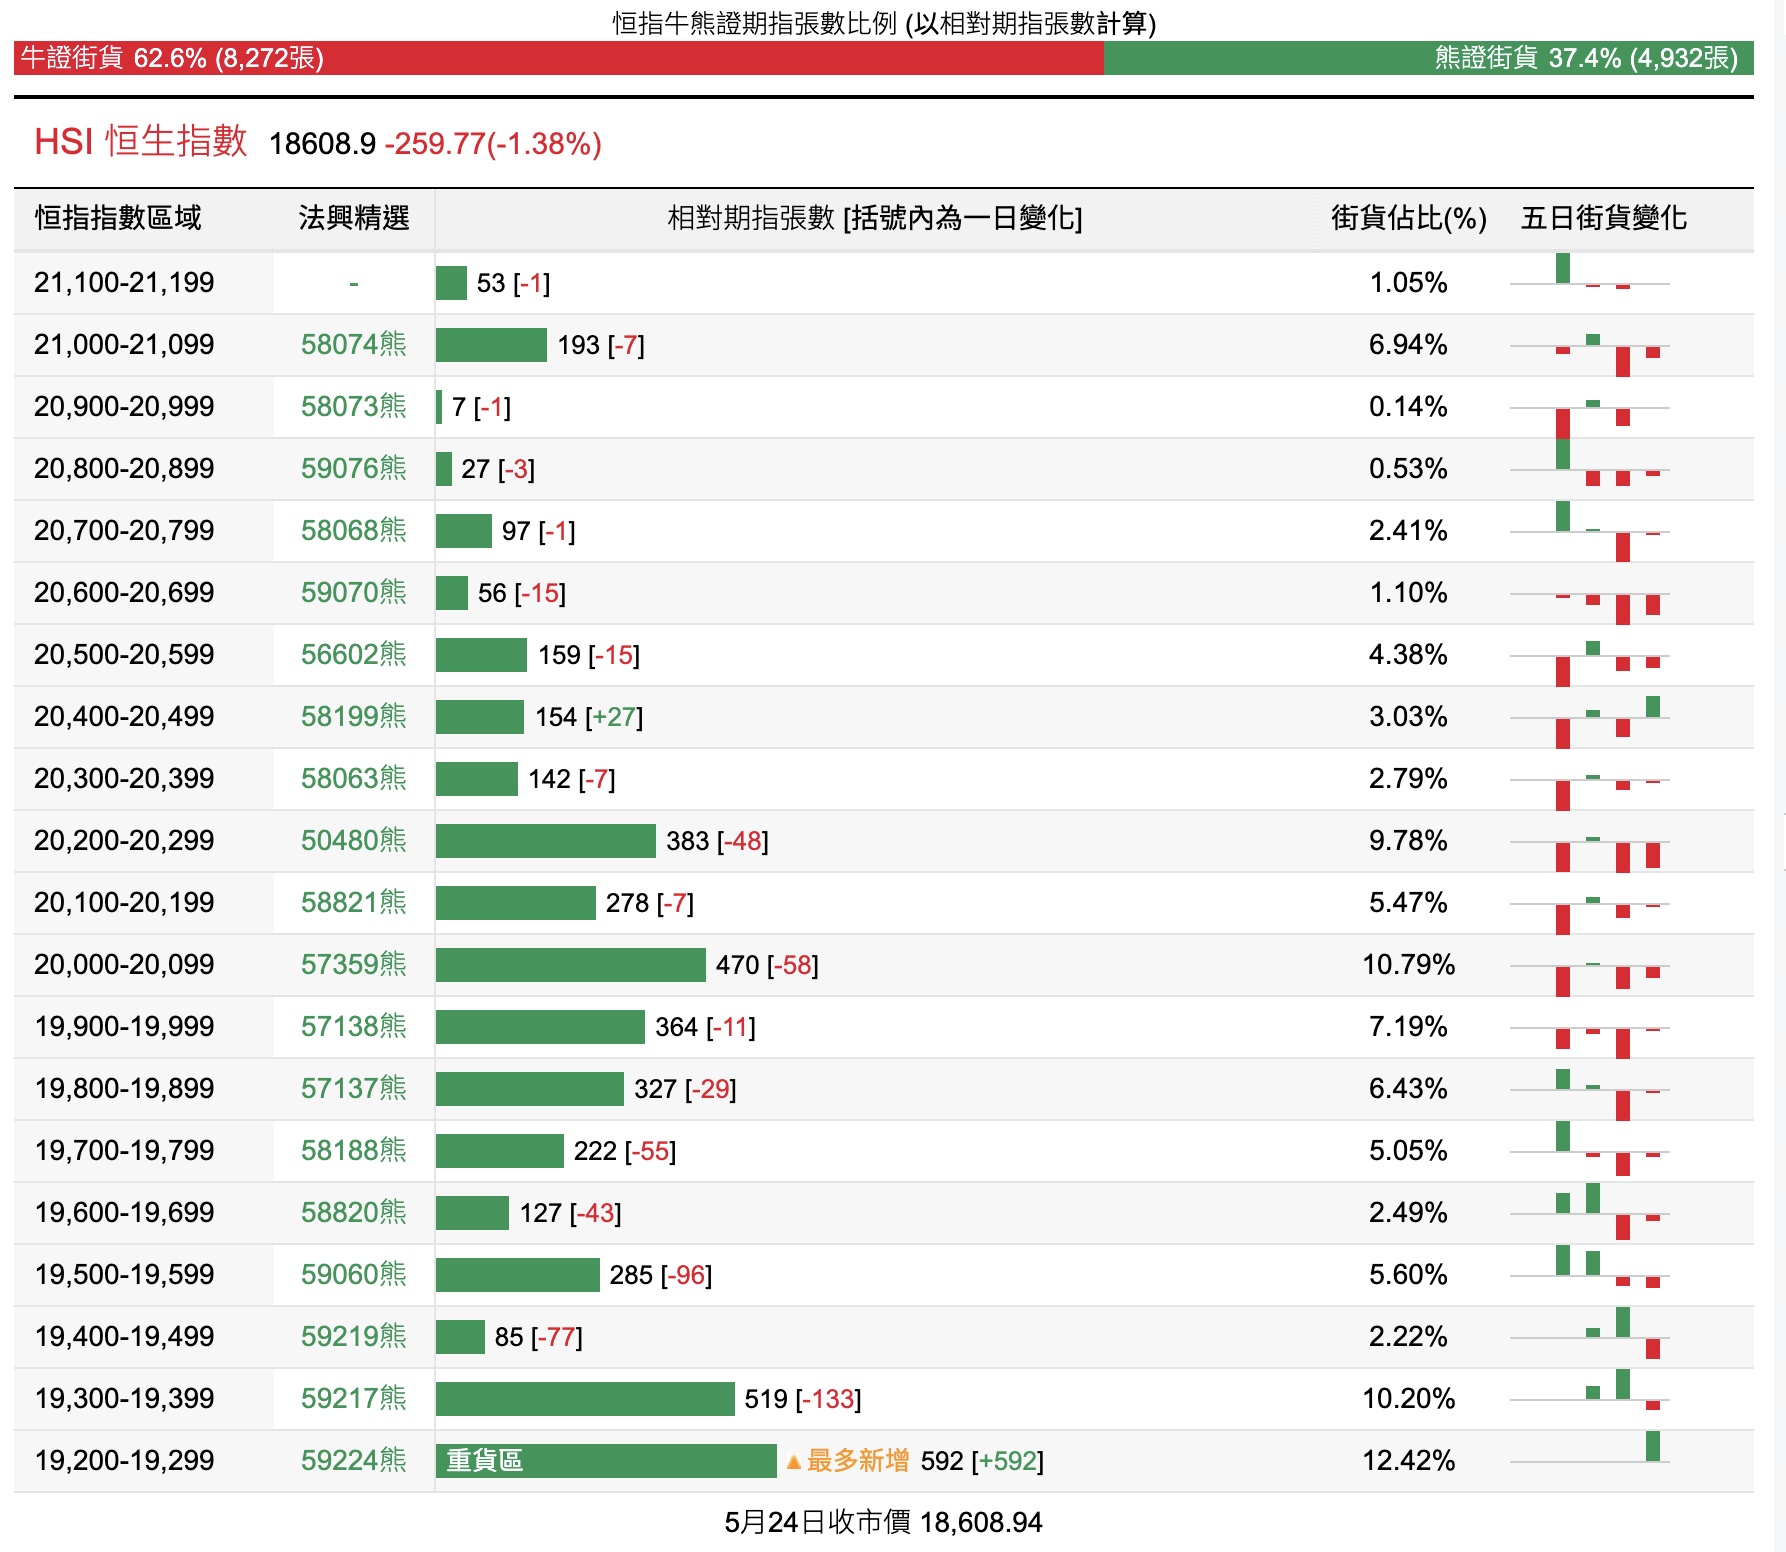
Task: Click the red 牛證街貨 62.6% bar
Action: tap(558, 58)
